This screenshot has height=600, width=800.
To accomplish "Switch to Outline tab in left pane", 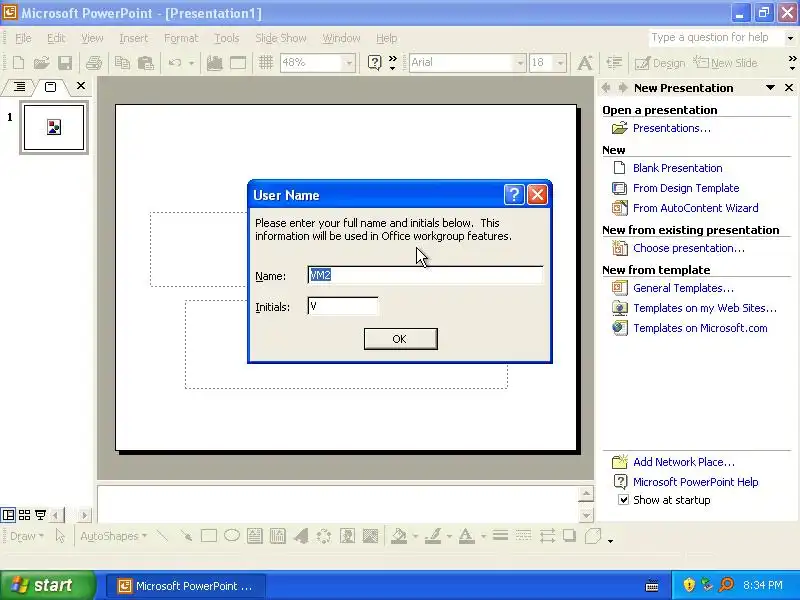I will pyautogui.click(x=19, y=87).
